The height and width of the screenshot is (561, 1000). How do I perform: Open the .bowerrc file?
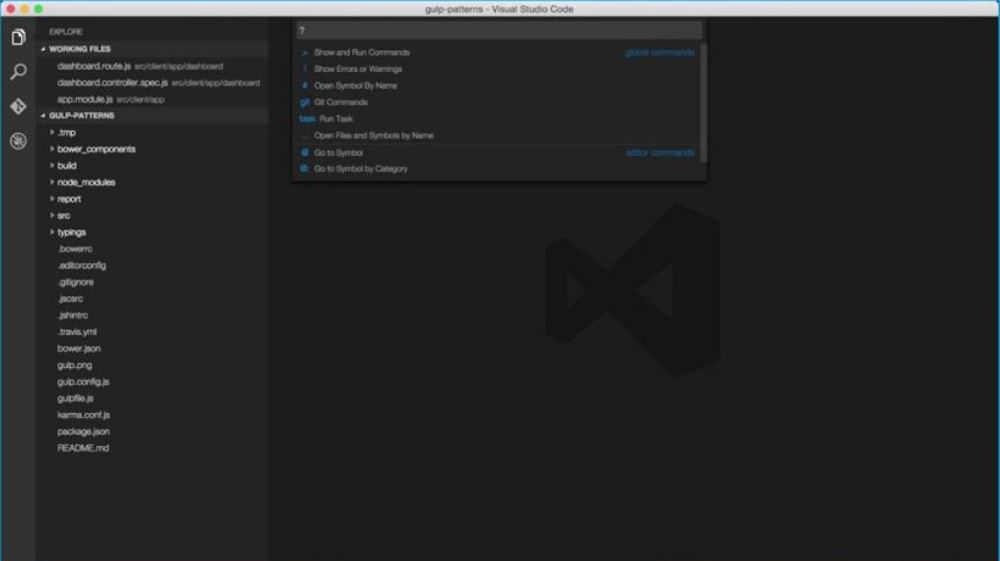pyautogui.click(x=75, y=249)
